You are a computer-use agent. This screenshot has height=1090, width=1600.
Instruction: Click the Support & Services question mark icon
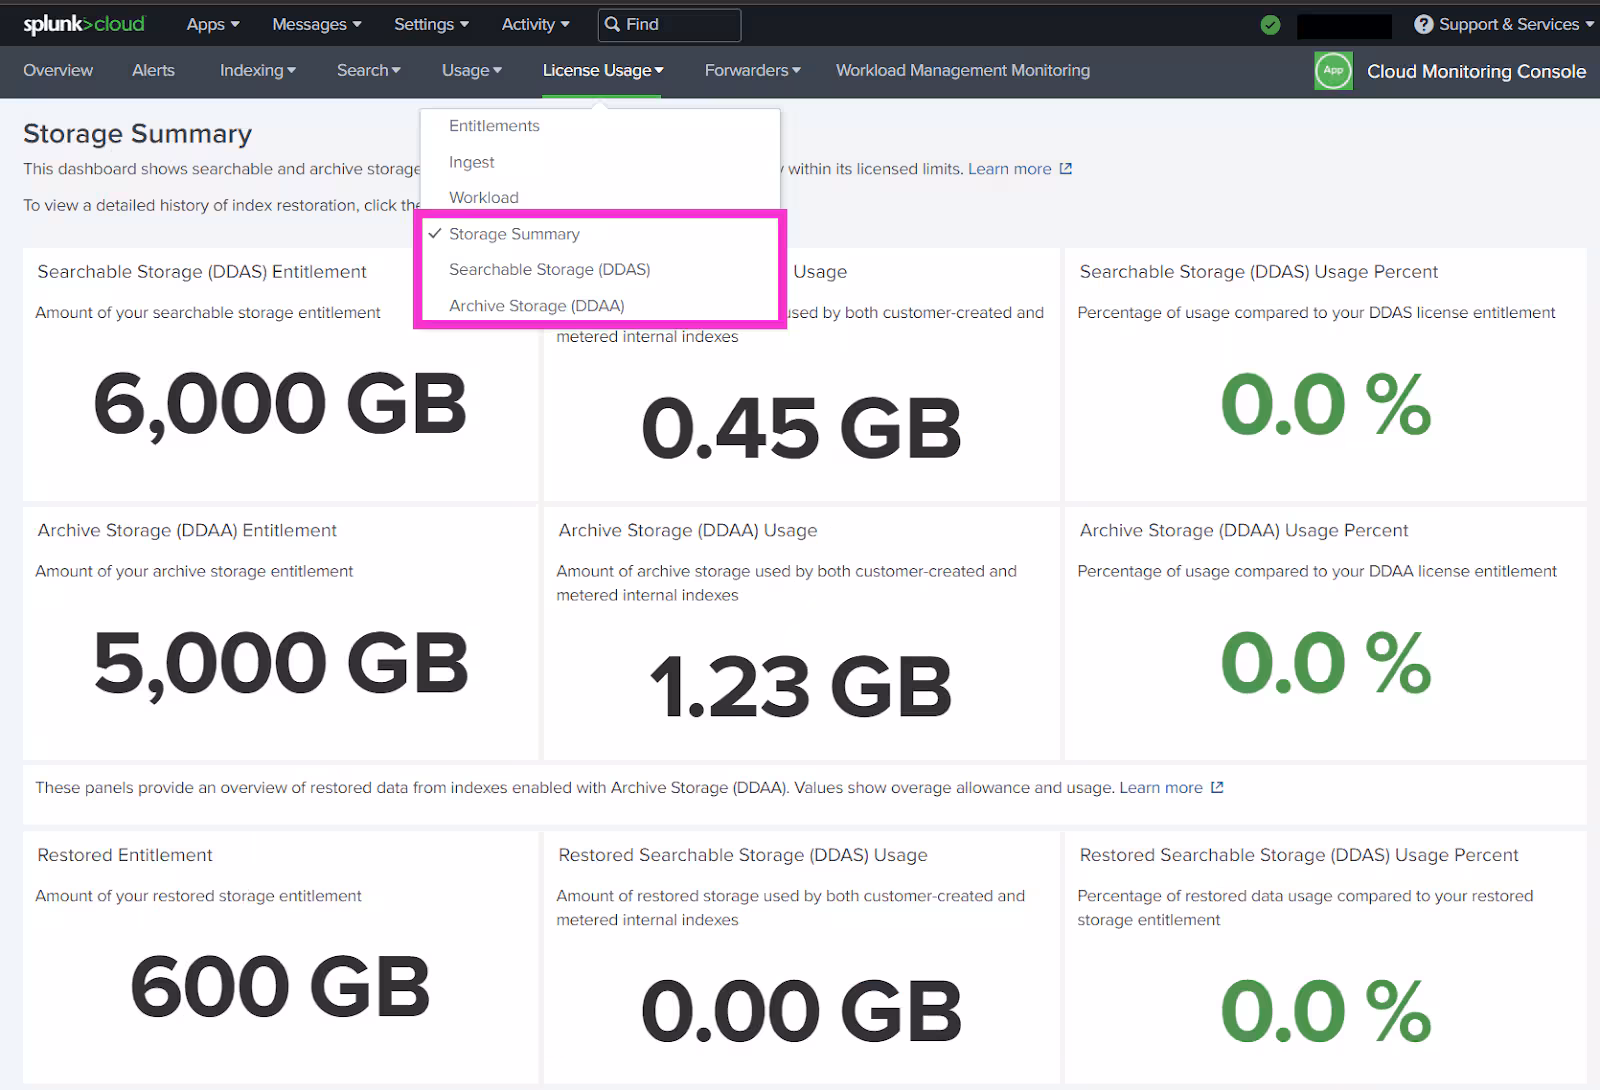pyautogui.click(x=1423, y=24)
